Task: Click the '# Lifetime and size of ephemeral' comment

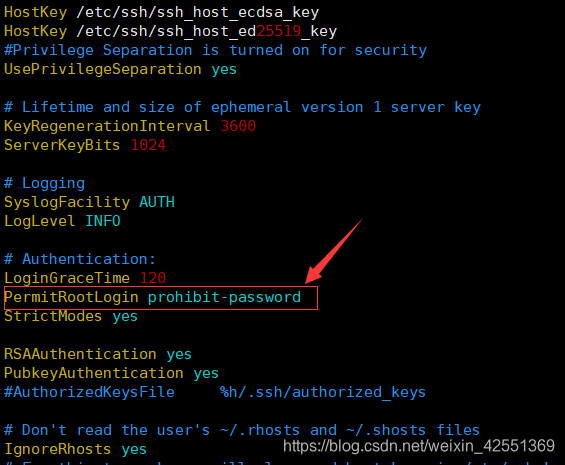Action: tap(242, 107)
